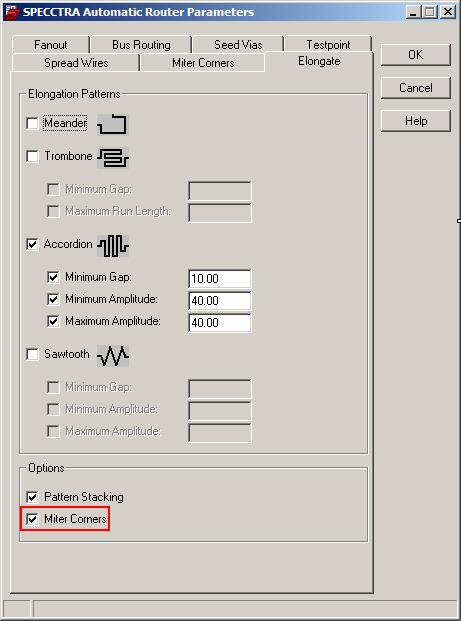461x621 pixels.
Task: Uncheck Miter Corners option checkbox
Action: coord(32,519)
